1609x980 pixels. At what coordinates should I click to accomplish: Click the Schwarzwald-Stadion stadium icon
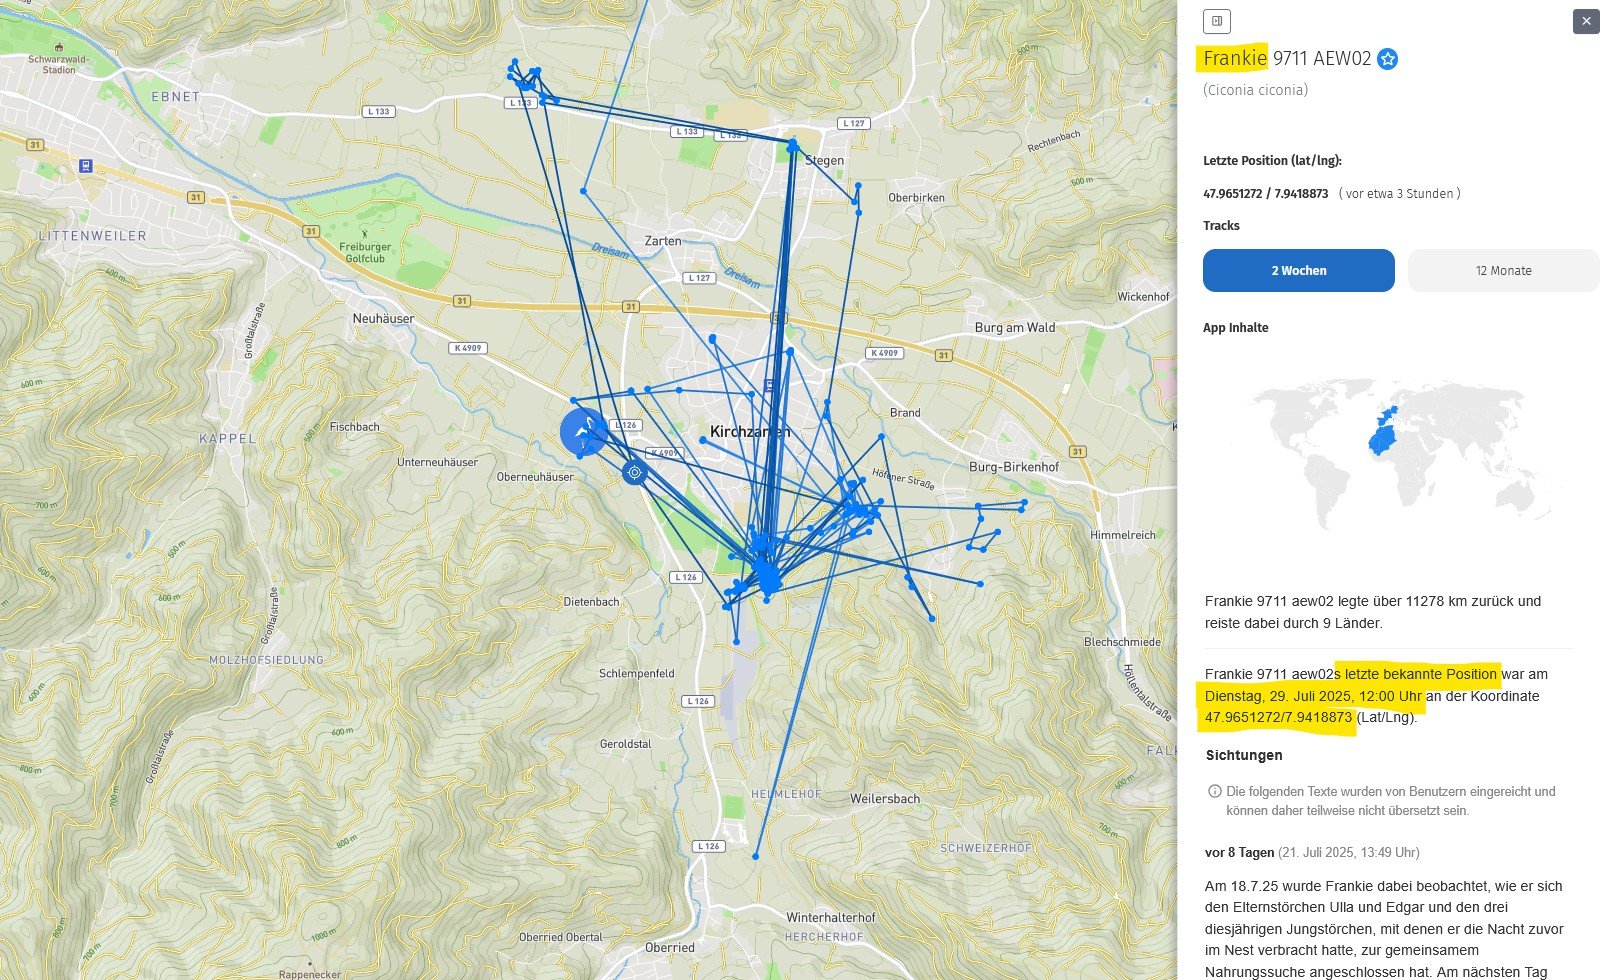(59, 47)
